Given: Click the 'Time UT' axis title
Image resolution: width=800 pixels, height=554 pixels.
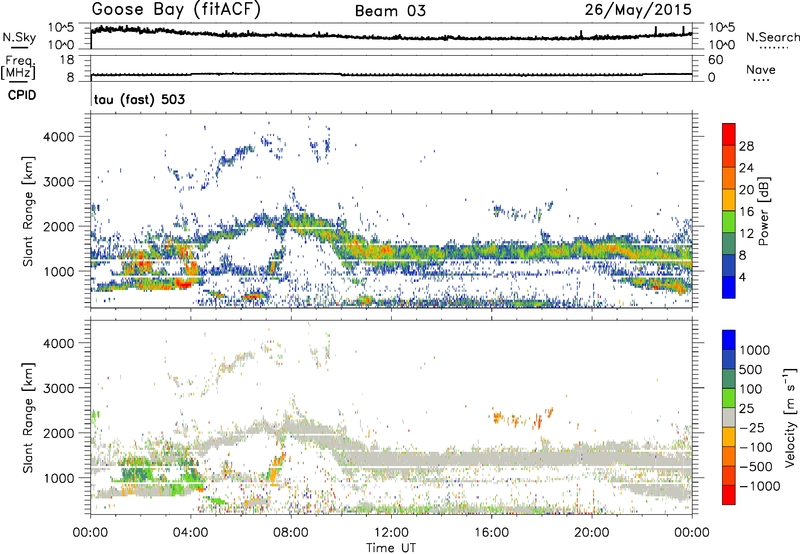Looking at the screenshot, I should tap(391, 548).
